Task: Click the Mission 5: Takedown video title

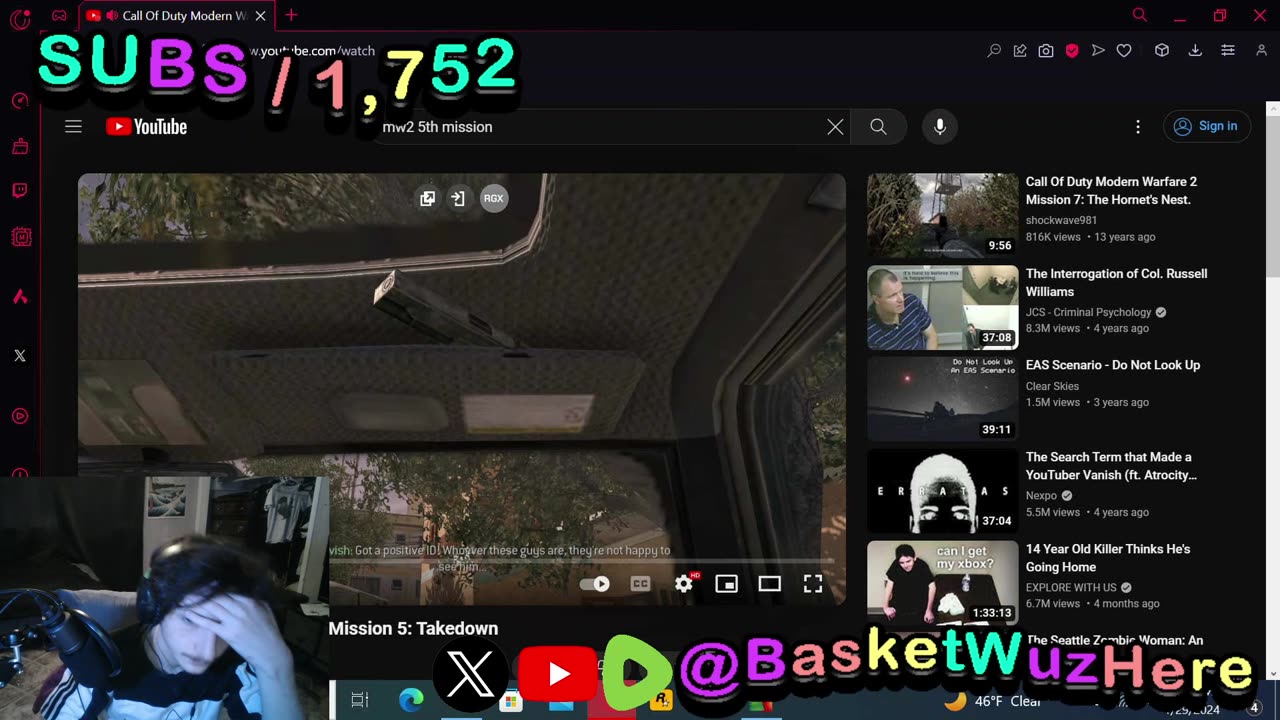Action: [413, 628]
